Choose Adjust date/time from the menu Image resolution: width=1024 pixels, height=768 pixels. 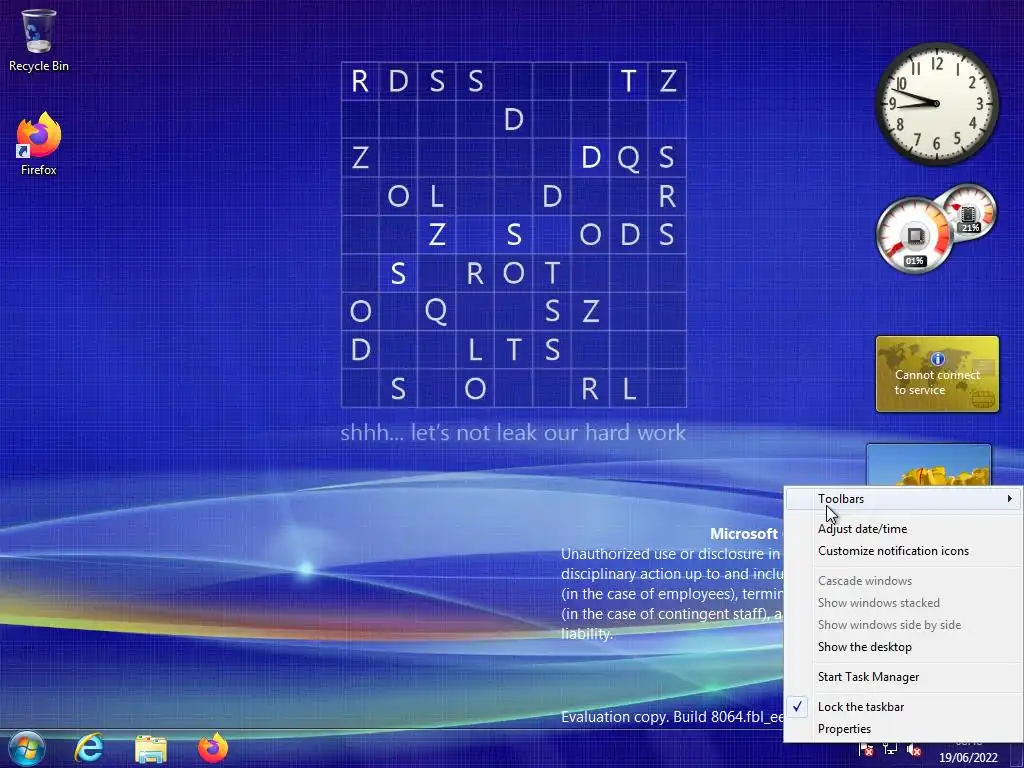click(903, 529)
